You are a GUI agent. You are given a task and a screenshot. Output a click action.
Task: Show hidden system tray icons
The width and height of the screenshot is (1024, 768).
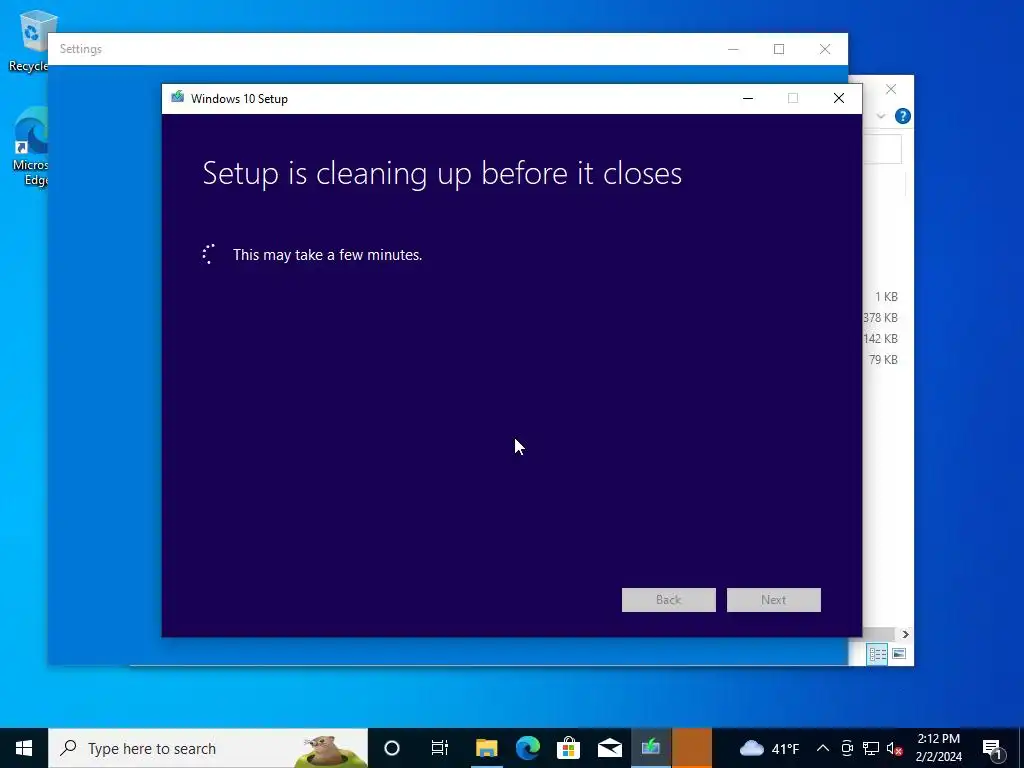[823, 748]
